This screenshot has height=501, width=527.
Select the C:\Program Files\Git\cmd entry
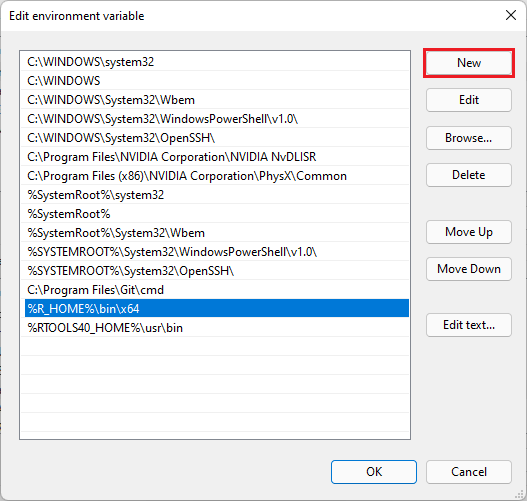click(215, 290)
